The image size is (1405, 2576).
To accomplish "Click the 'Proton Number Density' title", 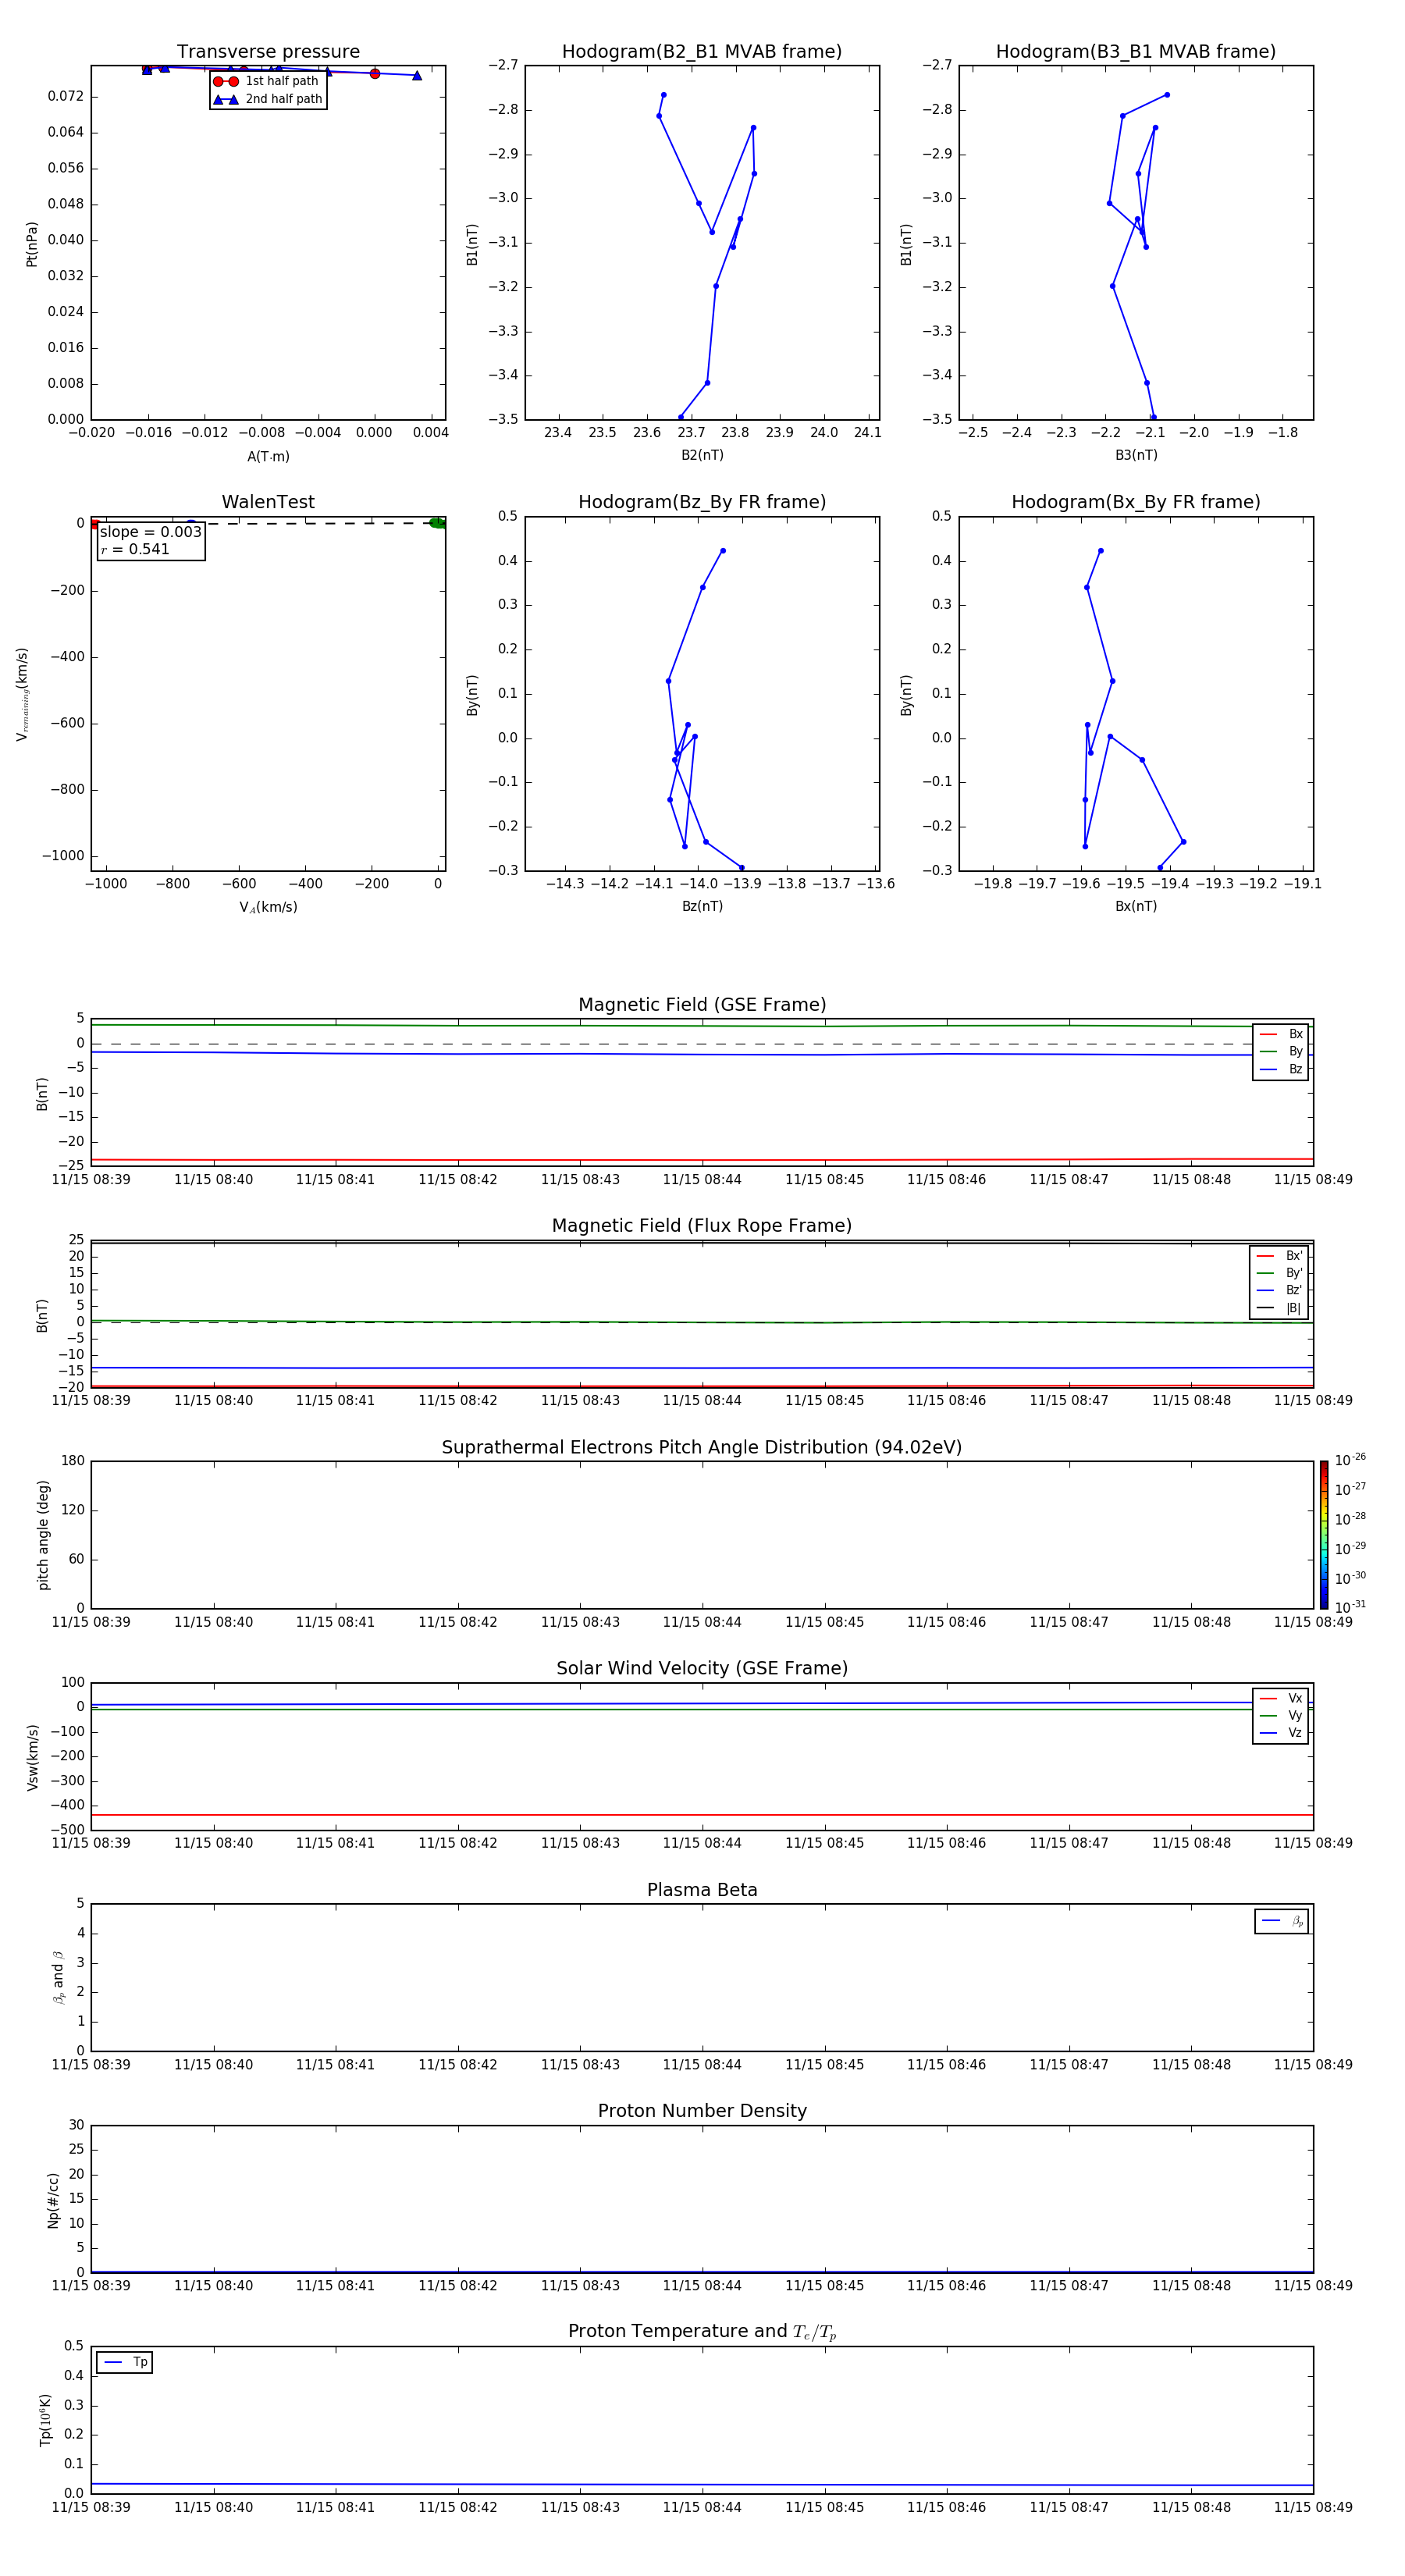I will (702, 2111).
